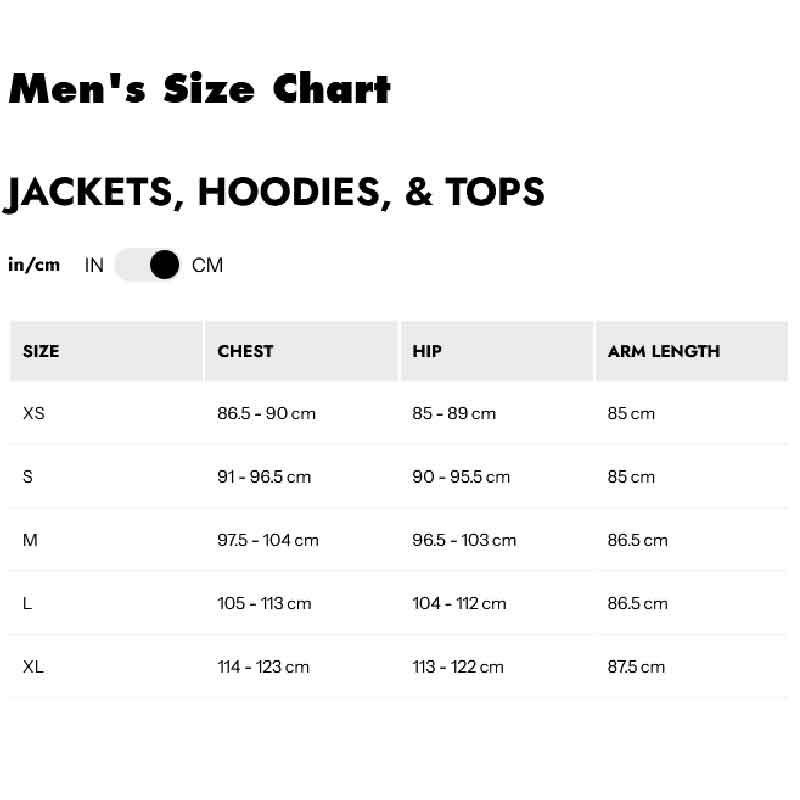This screenshot has height=800, width=800.
Task: Click the Jackets, Hoodies, & Tops heading
Action: click(x=276, y=191)
